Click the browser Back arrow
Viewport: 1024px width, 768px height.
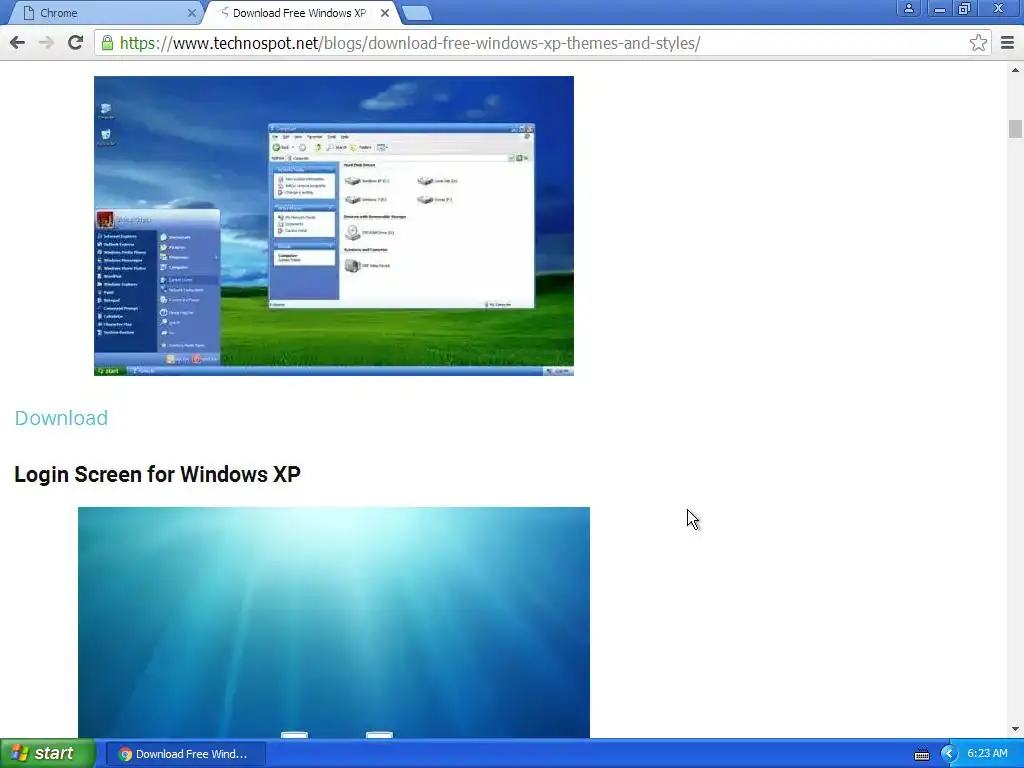click(18, 43)
